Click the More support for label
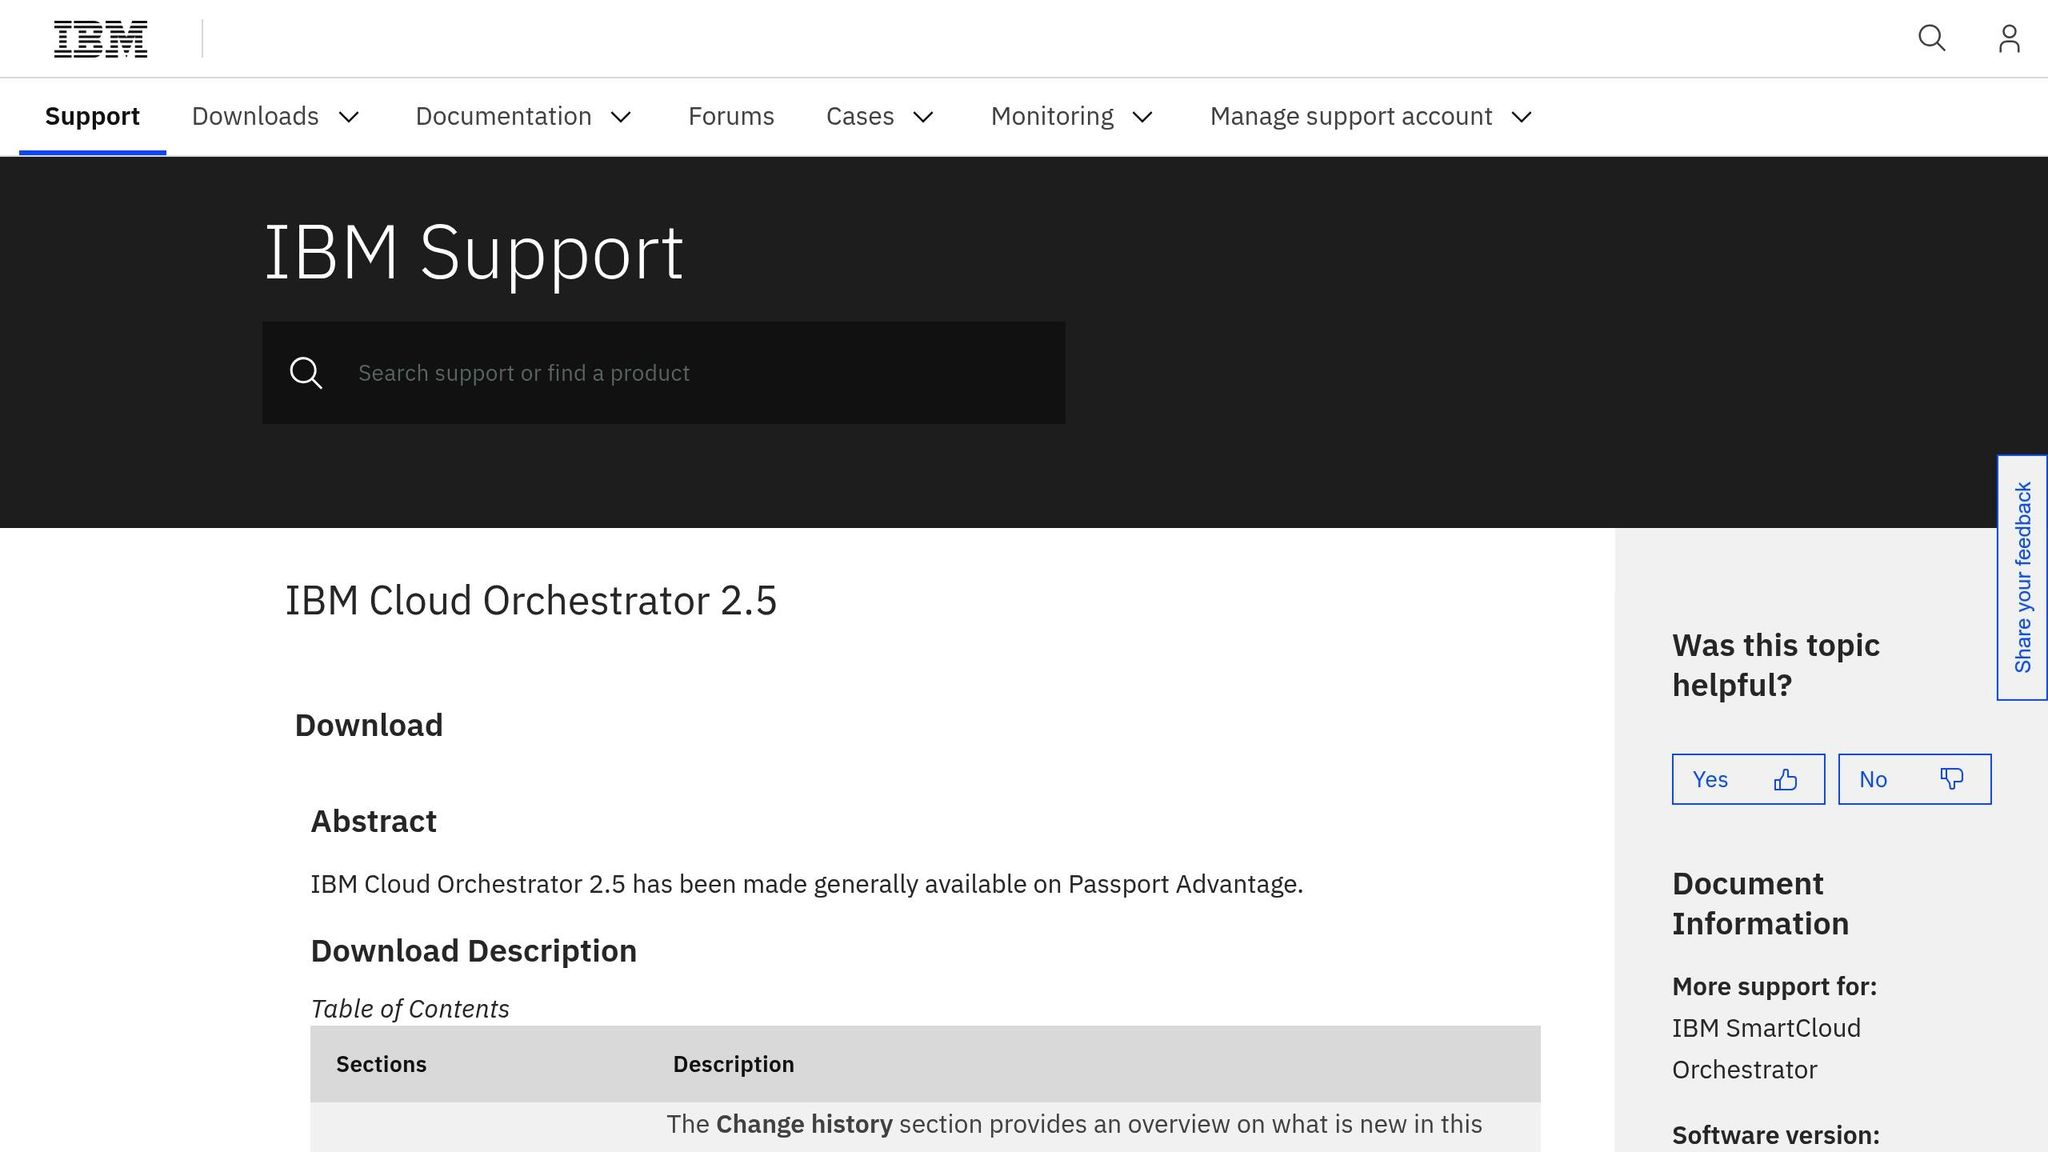Viewport: 2048px width, 1152px height. [1774, 987]
